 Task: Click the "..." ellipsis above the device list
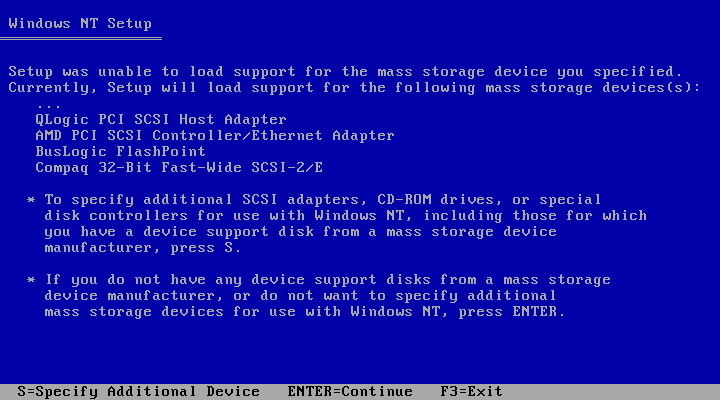point(48,104)
